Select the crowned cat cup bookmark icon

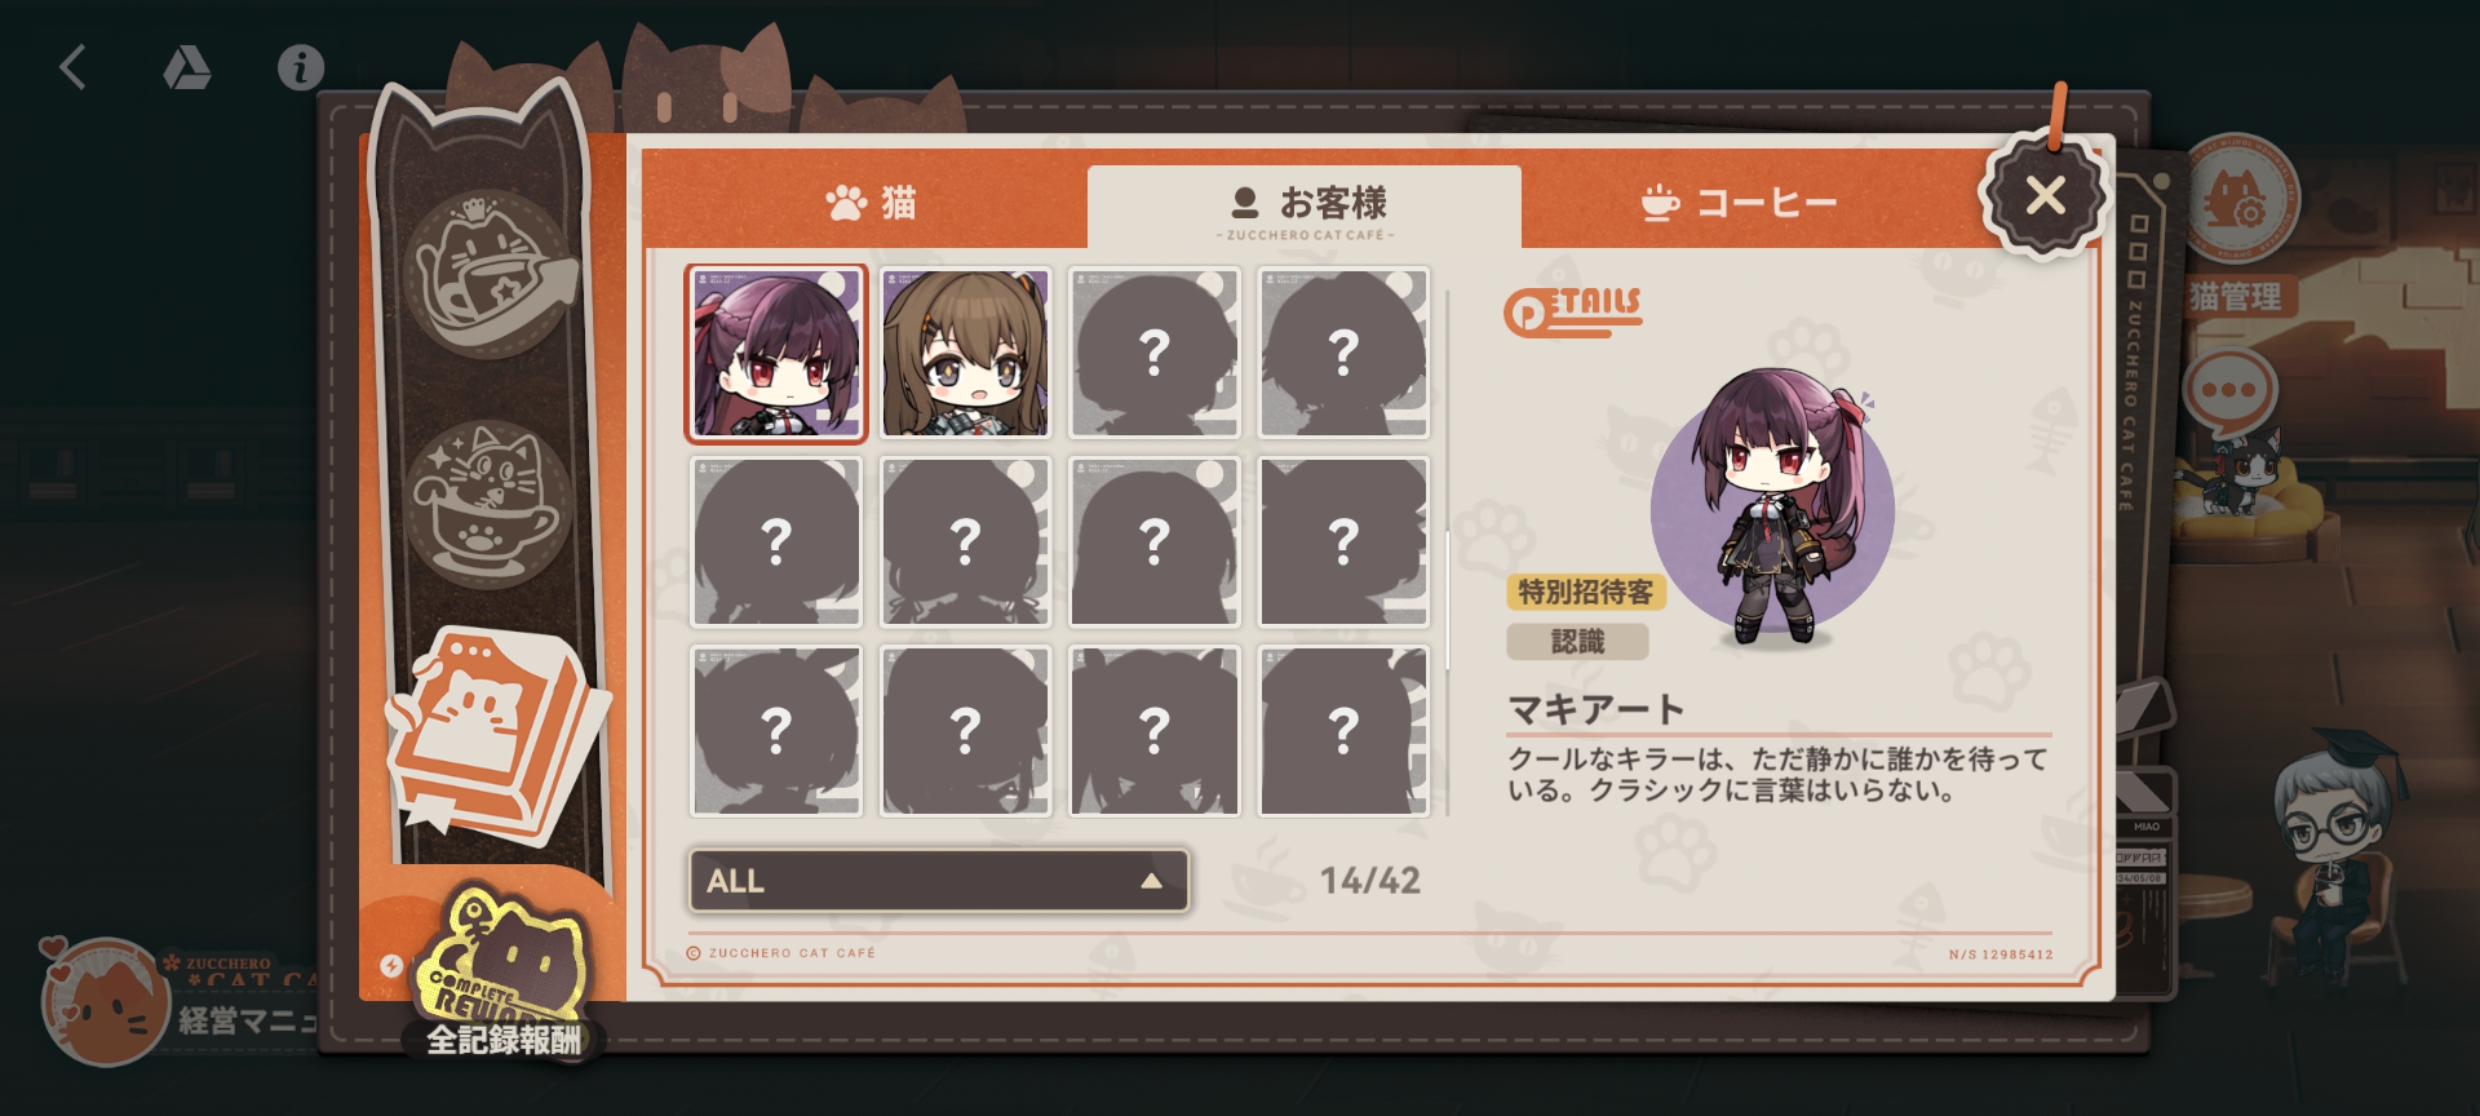(x=490, y=272)
